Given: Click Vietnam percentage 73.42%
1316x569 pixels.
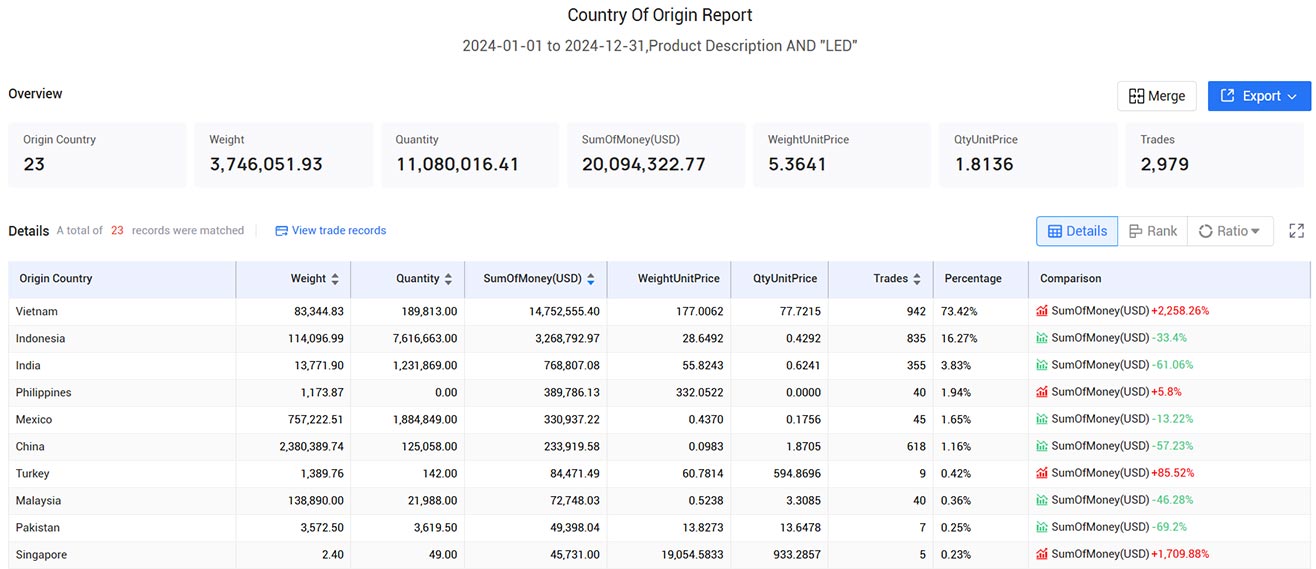Looking at the screenshot, I should coord(959,311).
